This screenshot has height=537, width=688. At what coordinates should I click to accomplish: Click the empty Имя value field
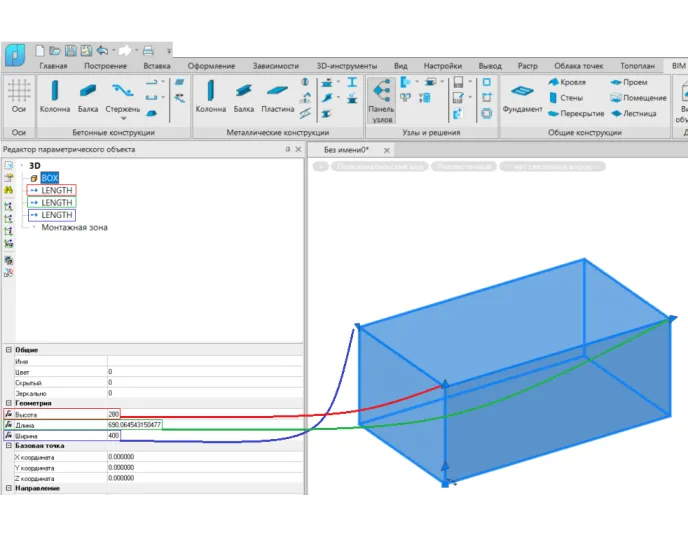[x=205, y=361]
